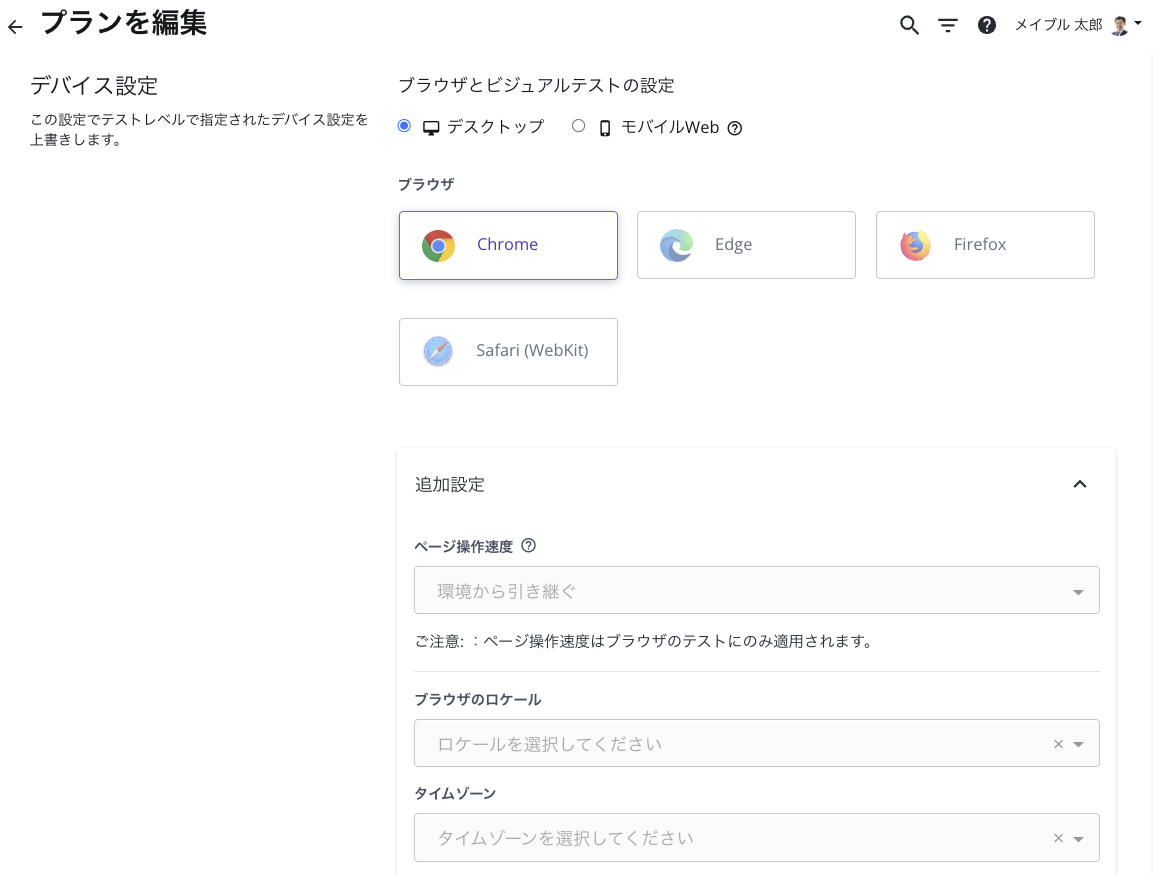This screenshot has height=875, width=1153.
Task: Open the user menu dropdown arrow
Action: click(x=1138, y=24)
